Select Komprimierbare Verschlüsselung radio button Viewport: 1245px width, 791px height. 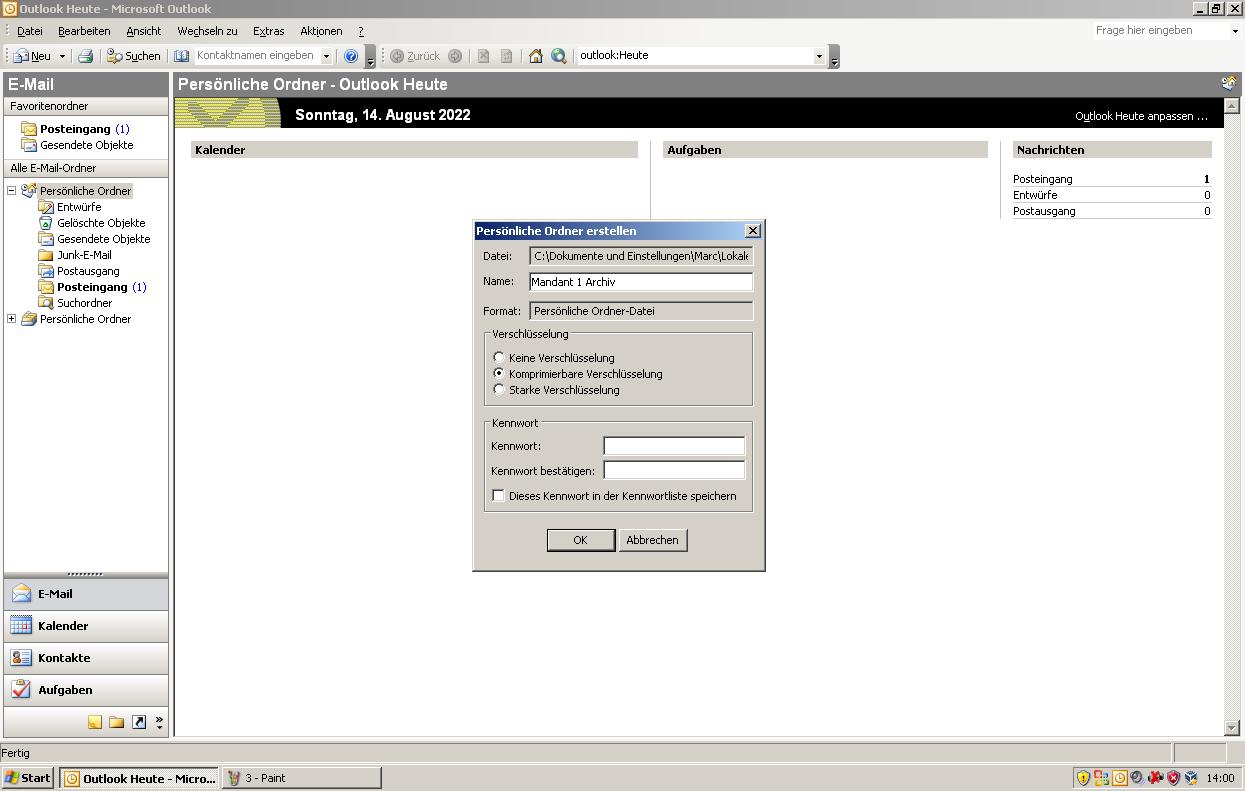pyautogui.click(x=499, y=374)
